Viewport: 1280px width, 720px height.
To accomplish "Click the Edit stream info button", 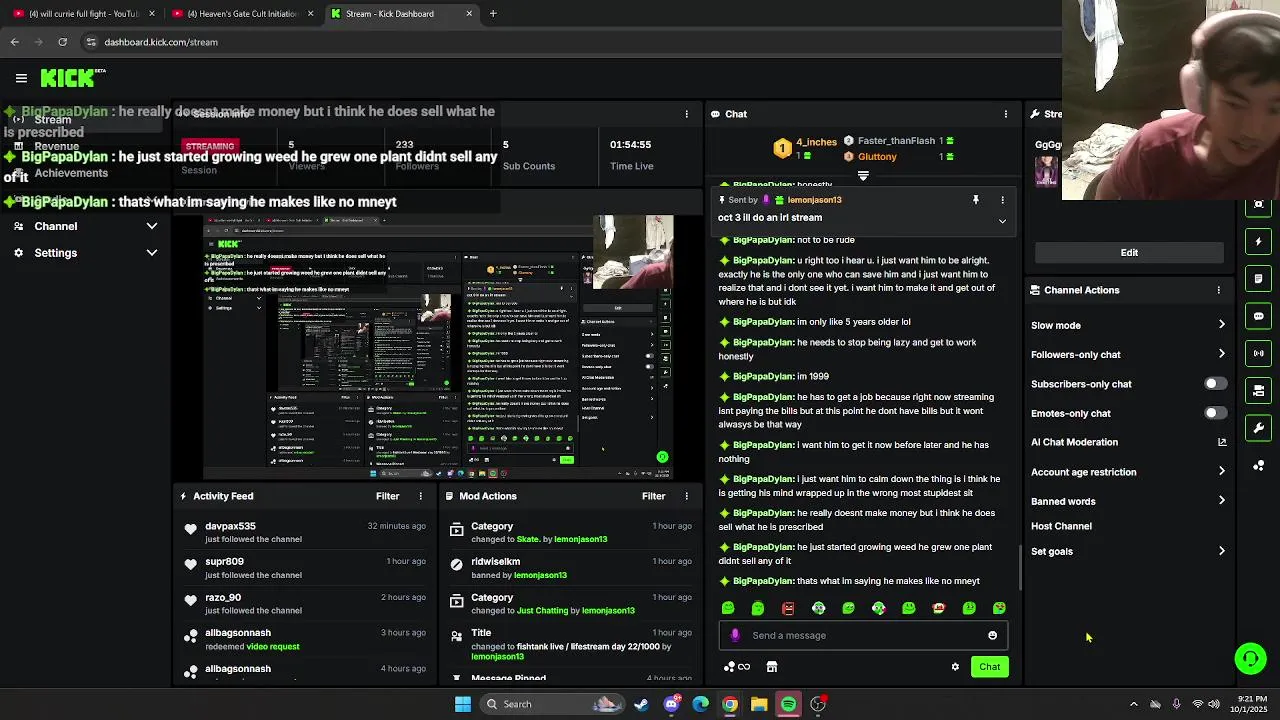I will (x=1129, y=253).
